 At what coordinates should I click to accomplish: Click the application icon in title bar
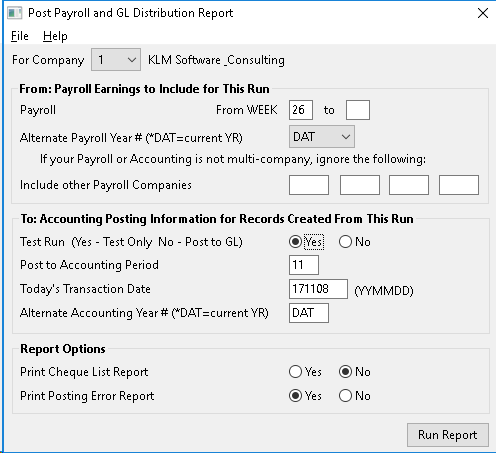(x=15, y=13)
